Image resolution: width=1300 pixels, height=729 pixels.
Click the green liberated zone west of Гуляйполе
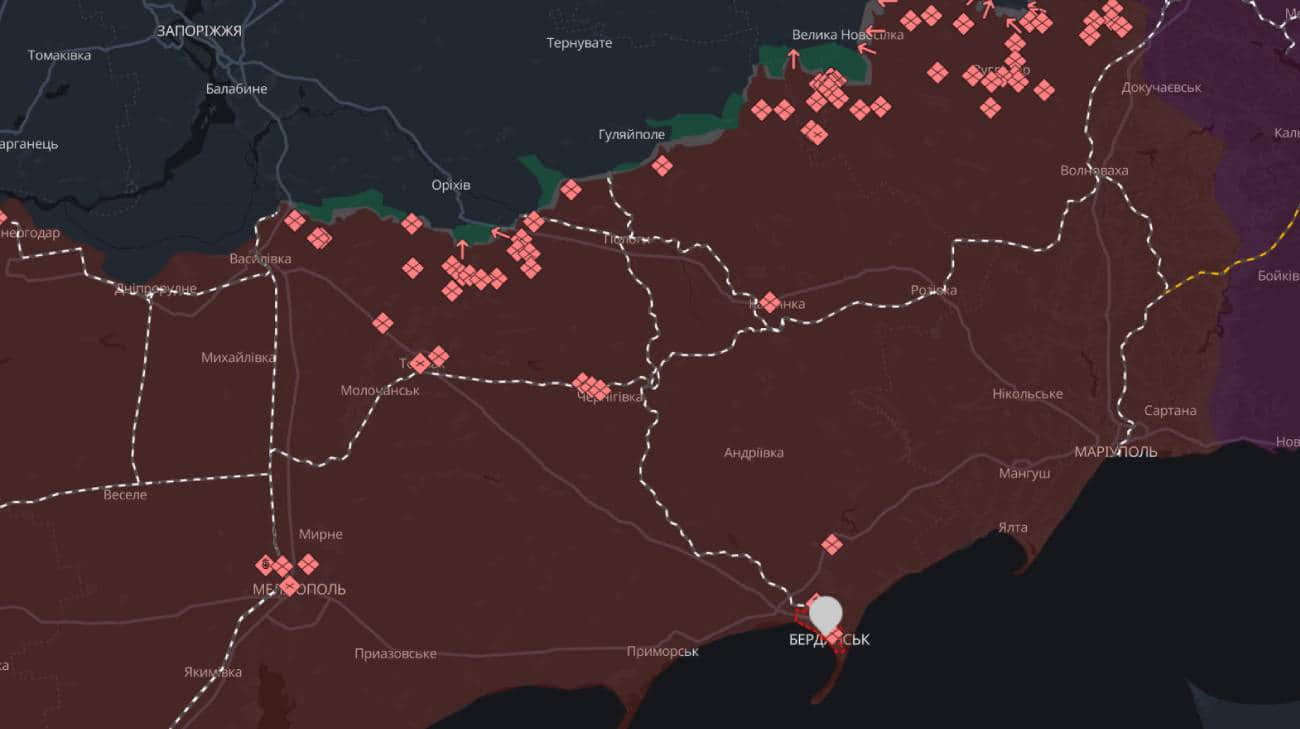point(543,171)
